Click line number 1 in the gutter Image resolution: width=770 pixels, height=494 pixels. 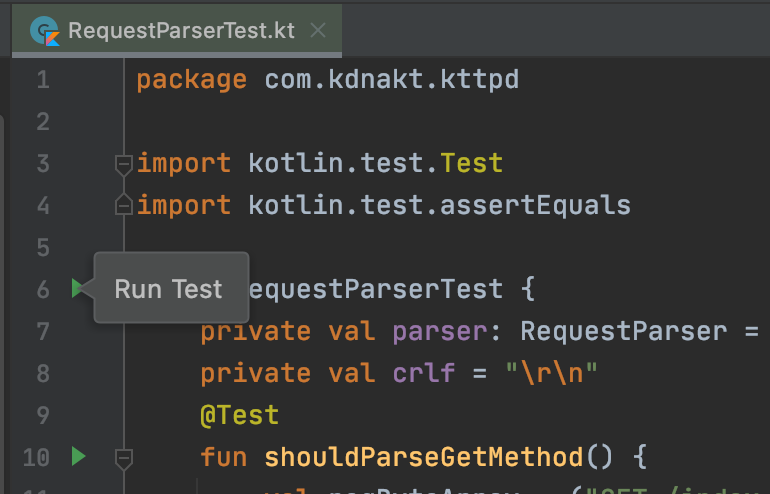(43, 80)
